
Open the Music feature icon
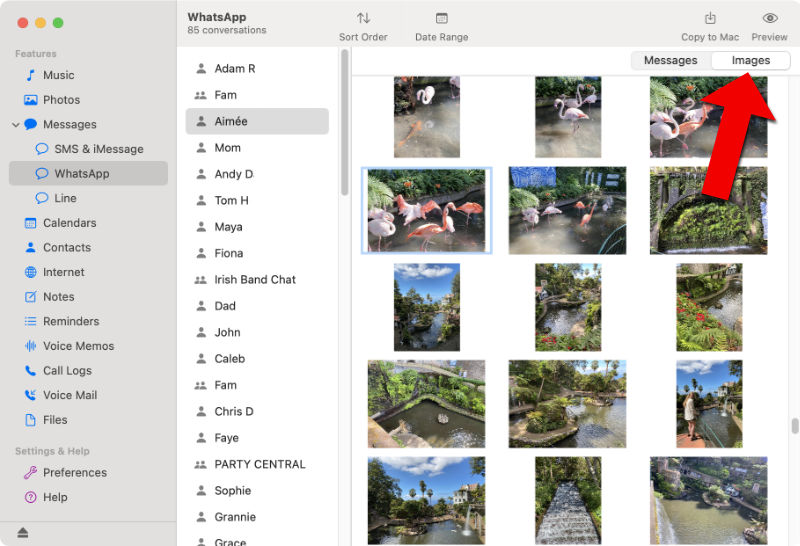point(31,75)
